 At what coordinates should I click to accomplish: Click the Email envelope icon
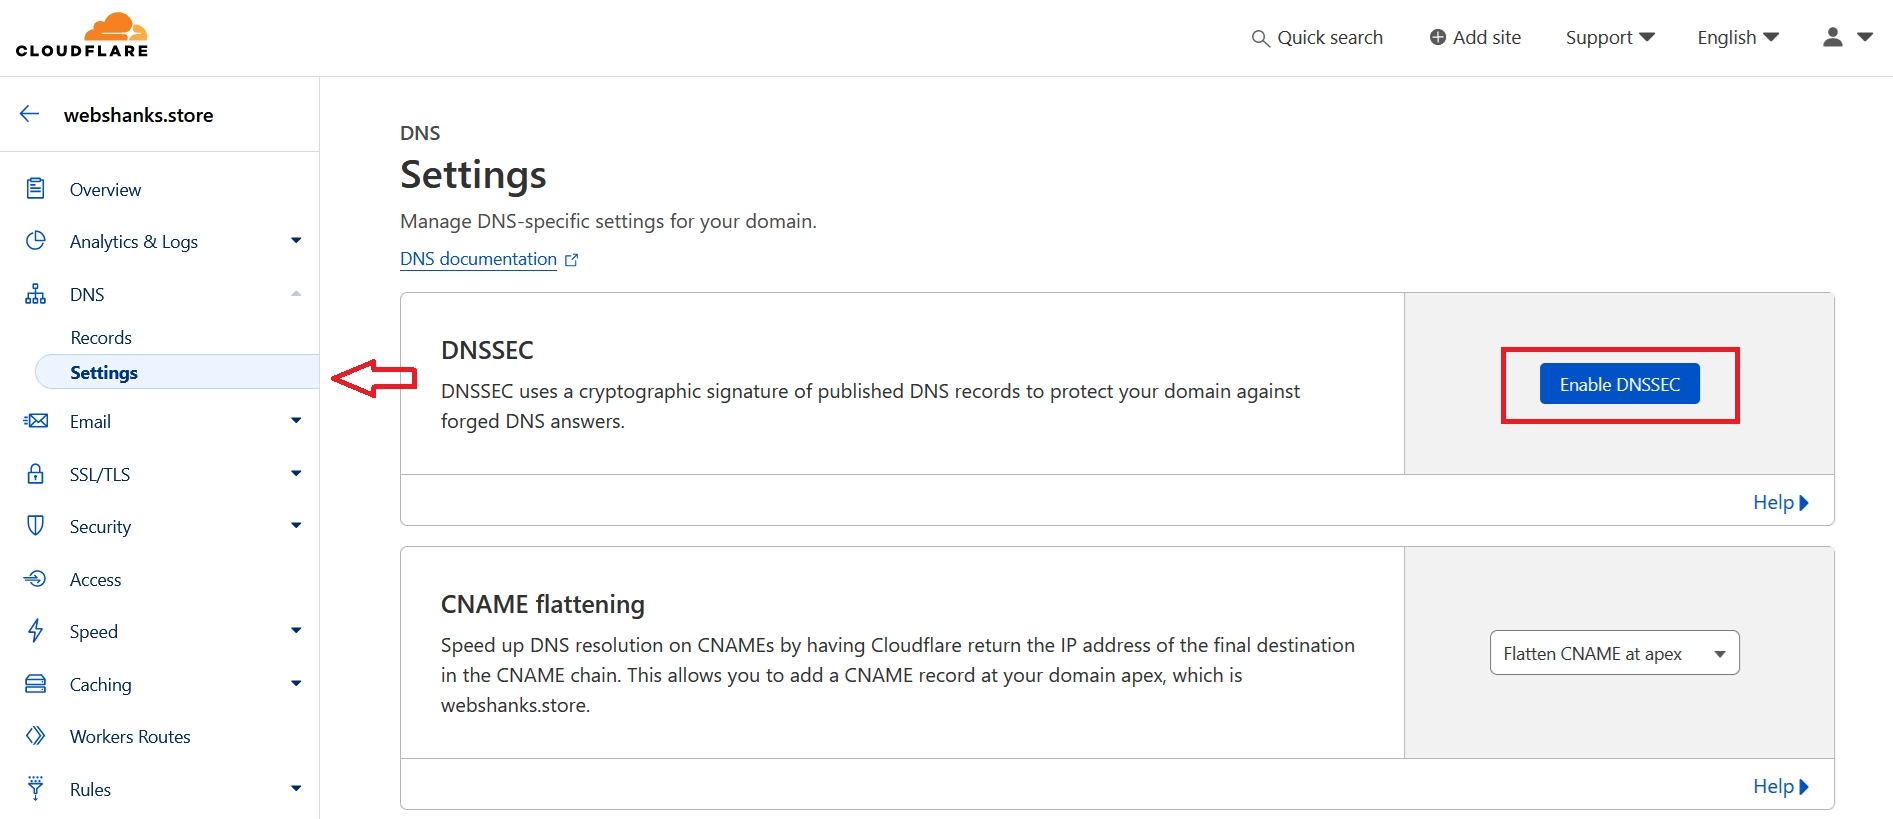pos(36,421)
